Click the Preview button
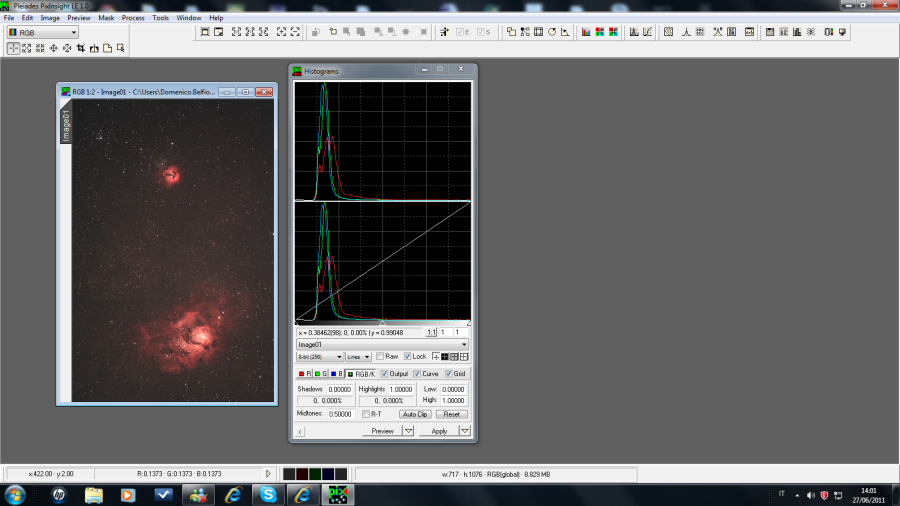This screenshot has height=506, width=900. (x=382, y=431)
